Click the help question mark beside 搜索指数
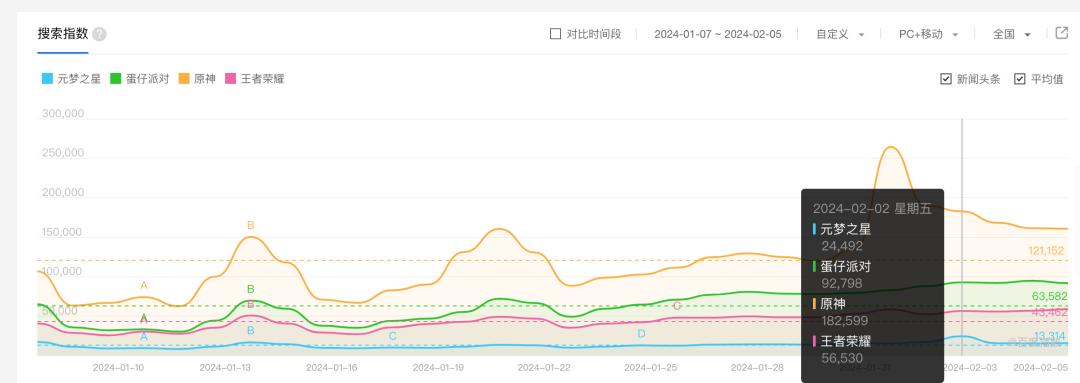The height and width of the screenshot is (383, 1080). (99, 34)
